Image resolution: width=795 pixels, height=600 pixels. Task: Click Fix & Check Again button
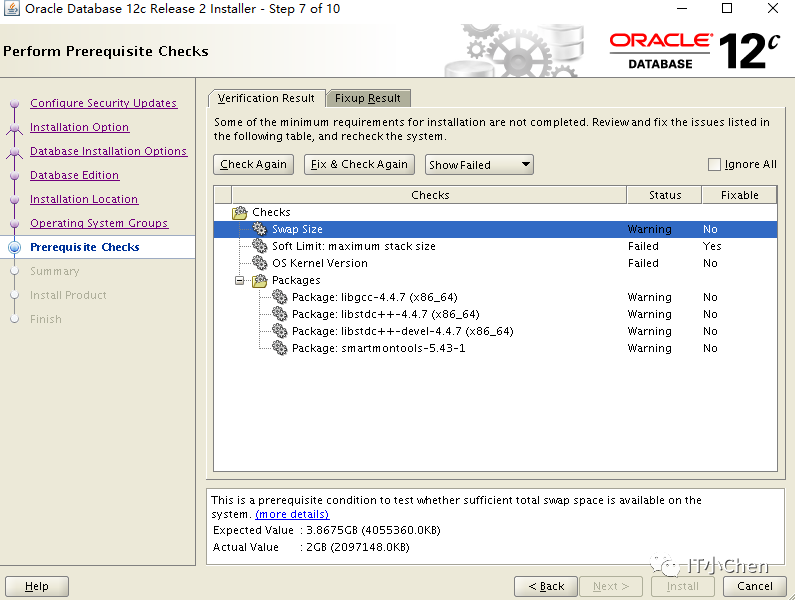click(x=359, y=164)
